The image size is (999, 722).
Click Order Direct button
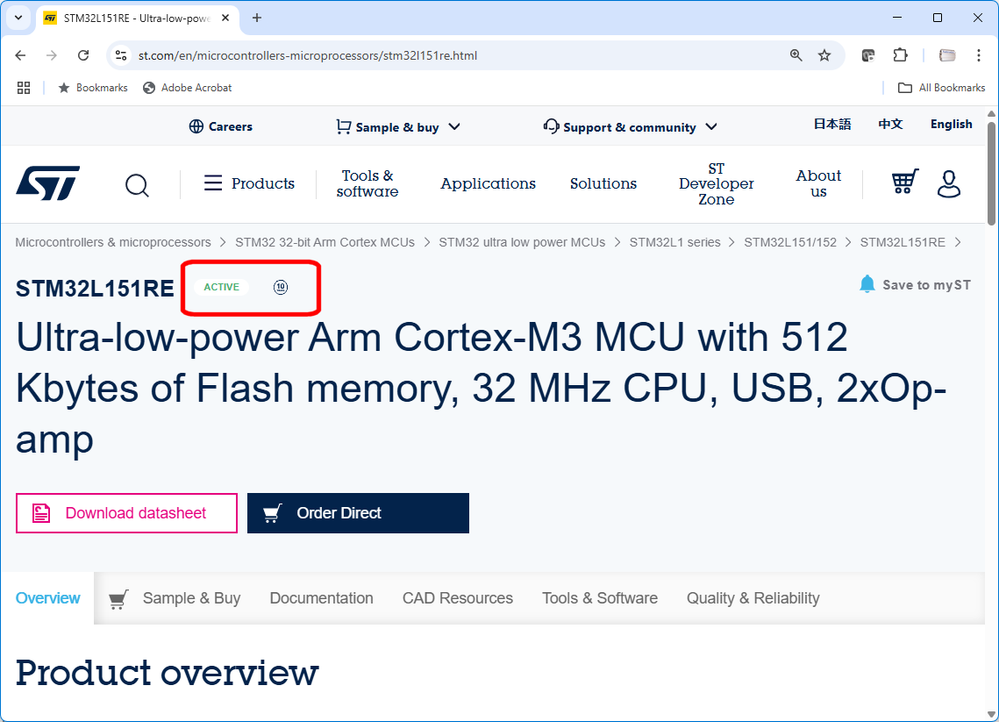358,513
